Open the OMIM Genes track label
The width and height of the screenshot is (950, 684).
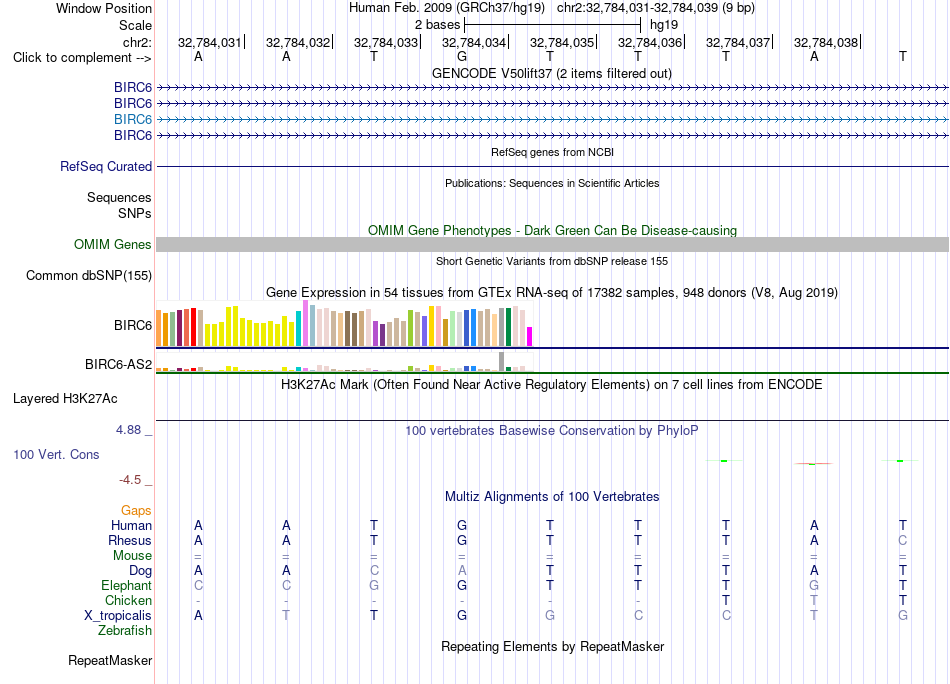pyautogui.click(x=113, y=244)
